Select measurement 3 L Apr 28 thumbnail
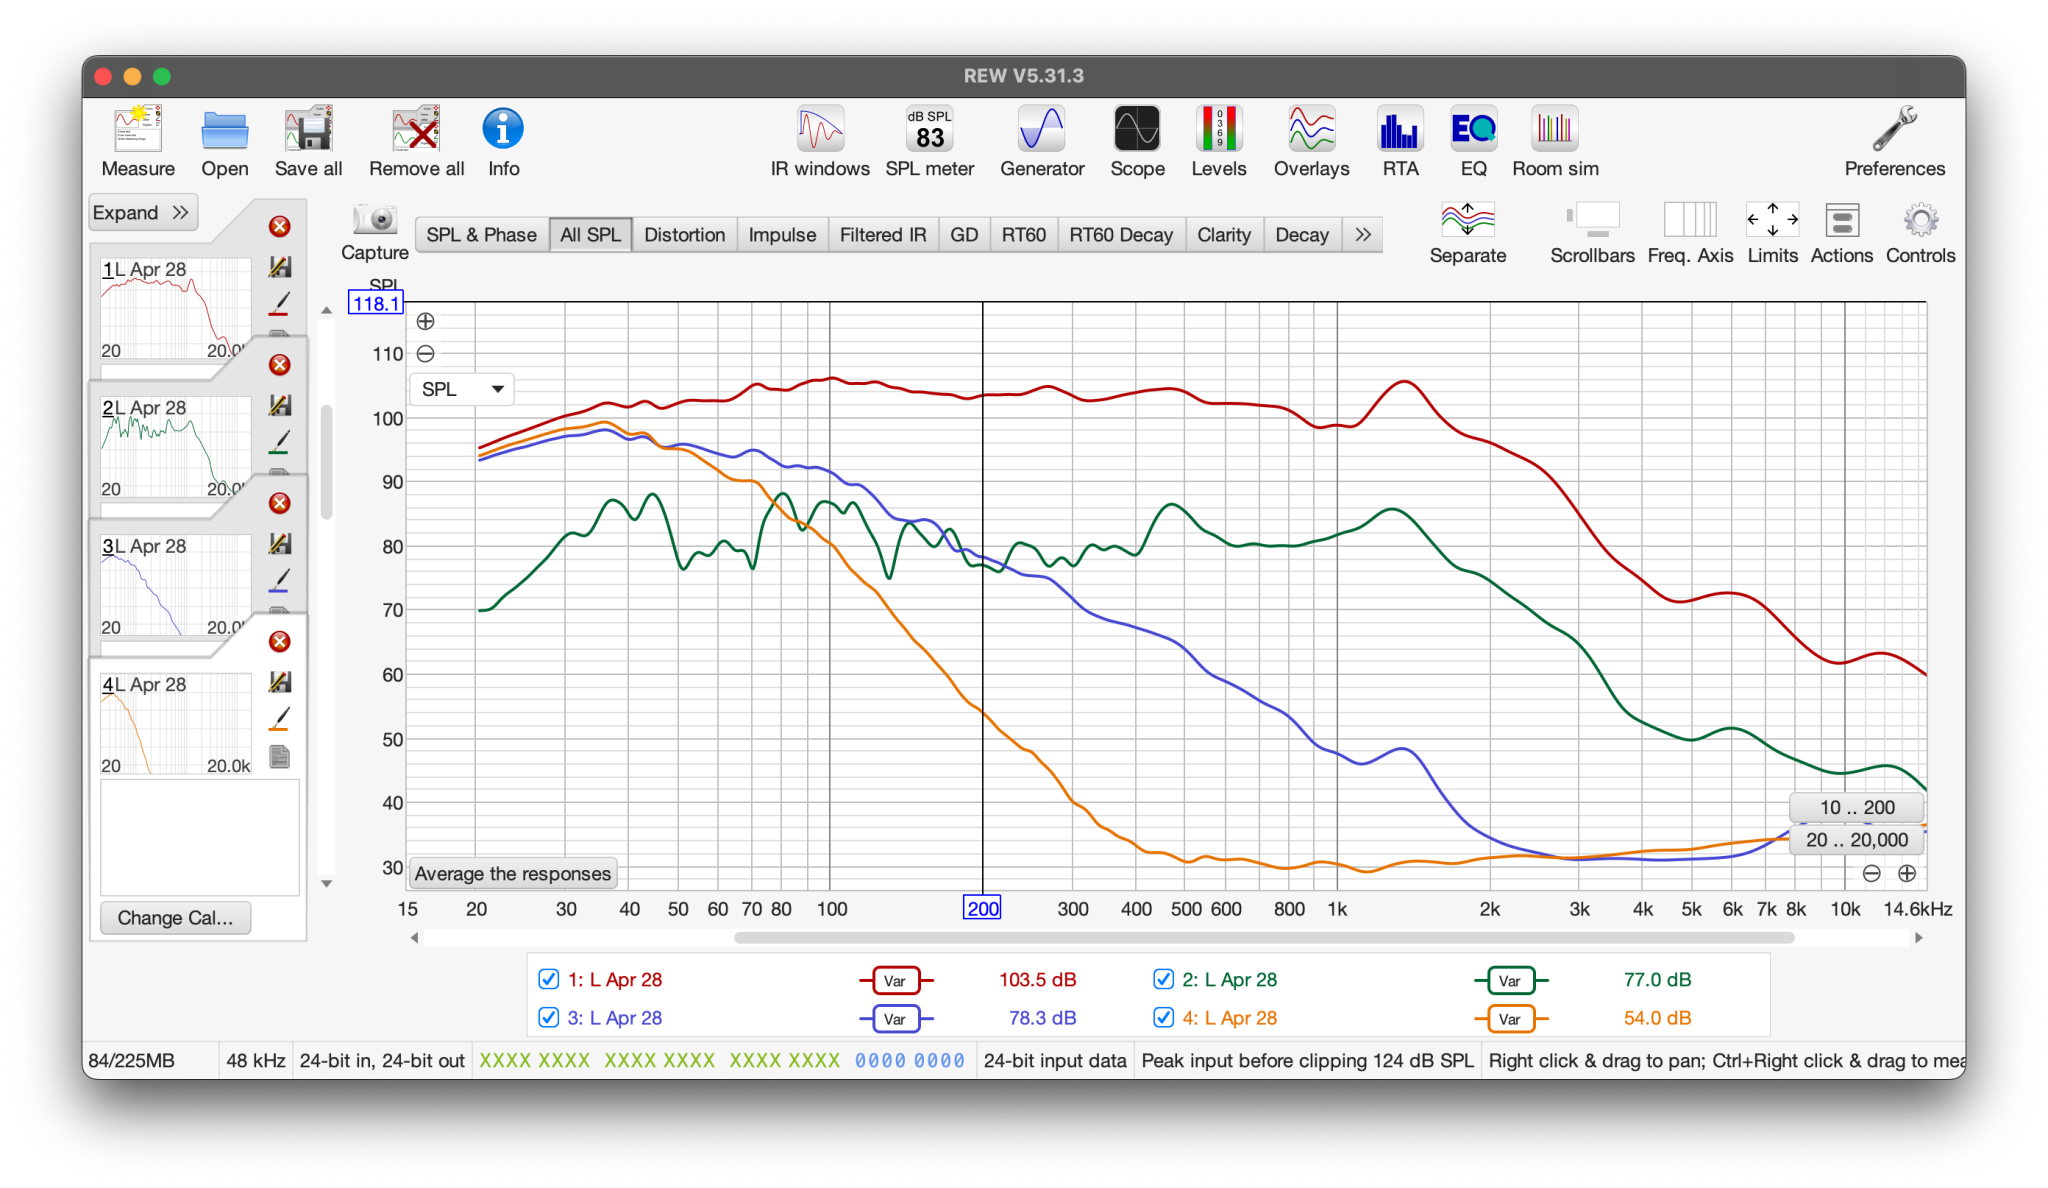The height and width of the screenshot is (1188, 2048). [x=174, y=586]
